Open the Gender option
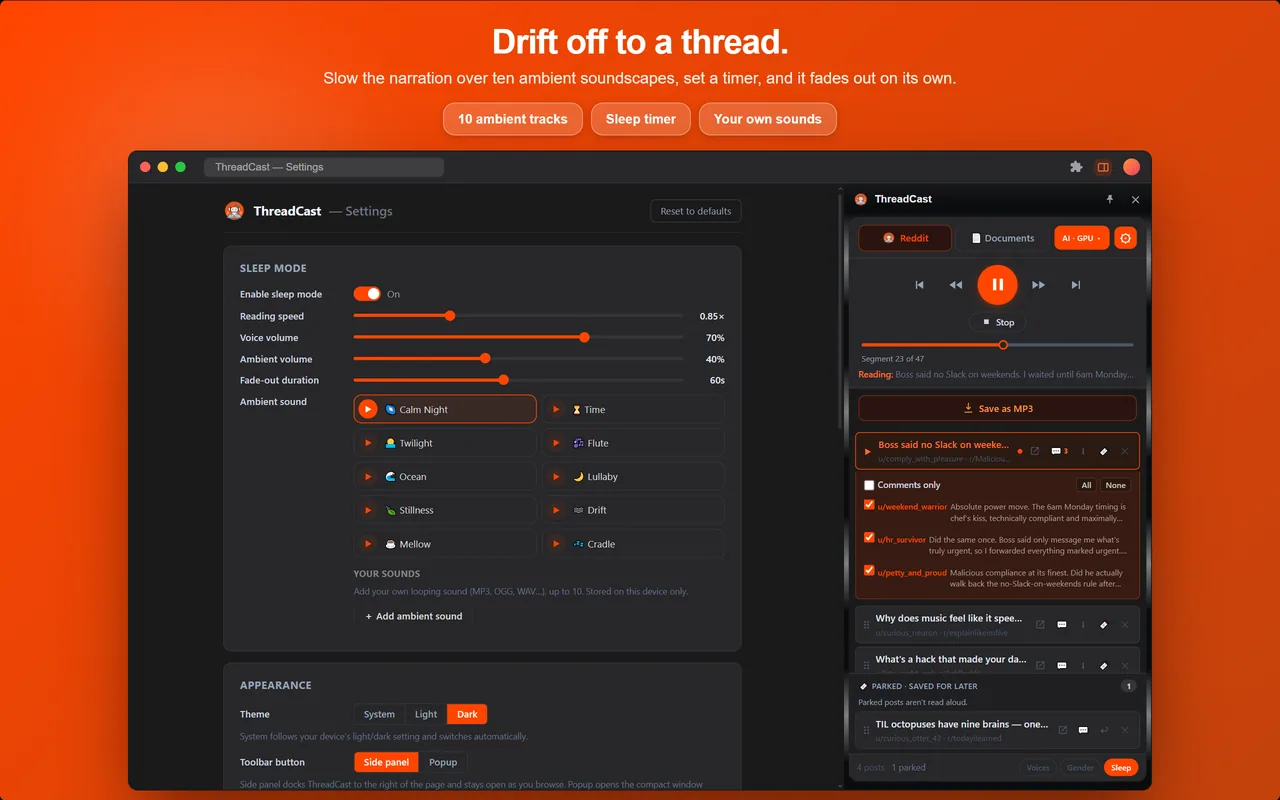 point(1080,768)
